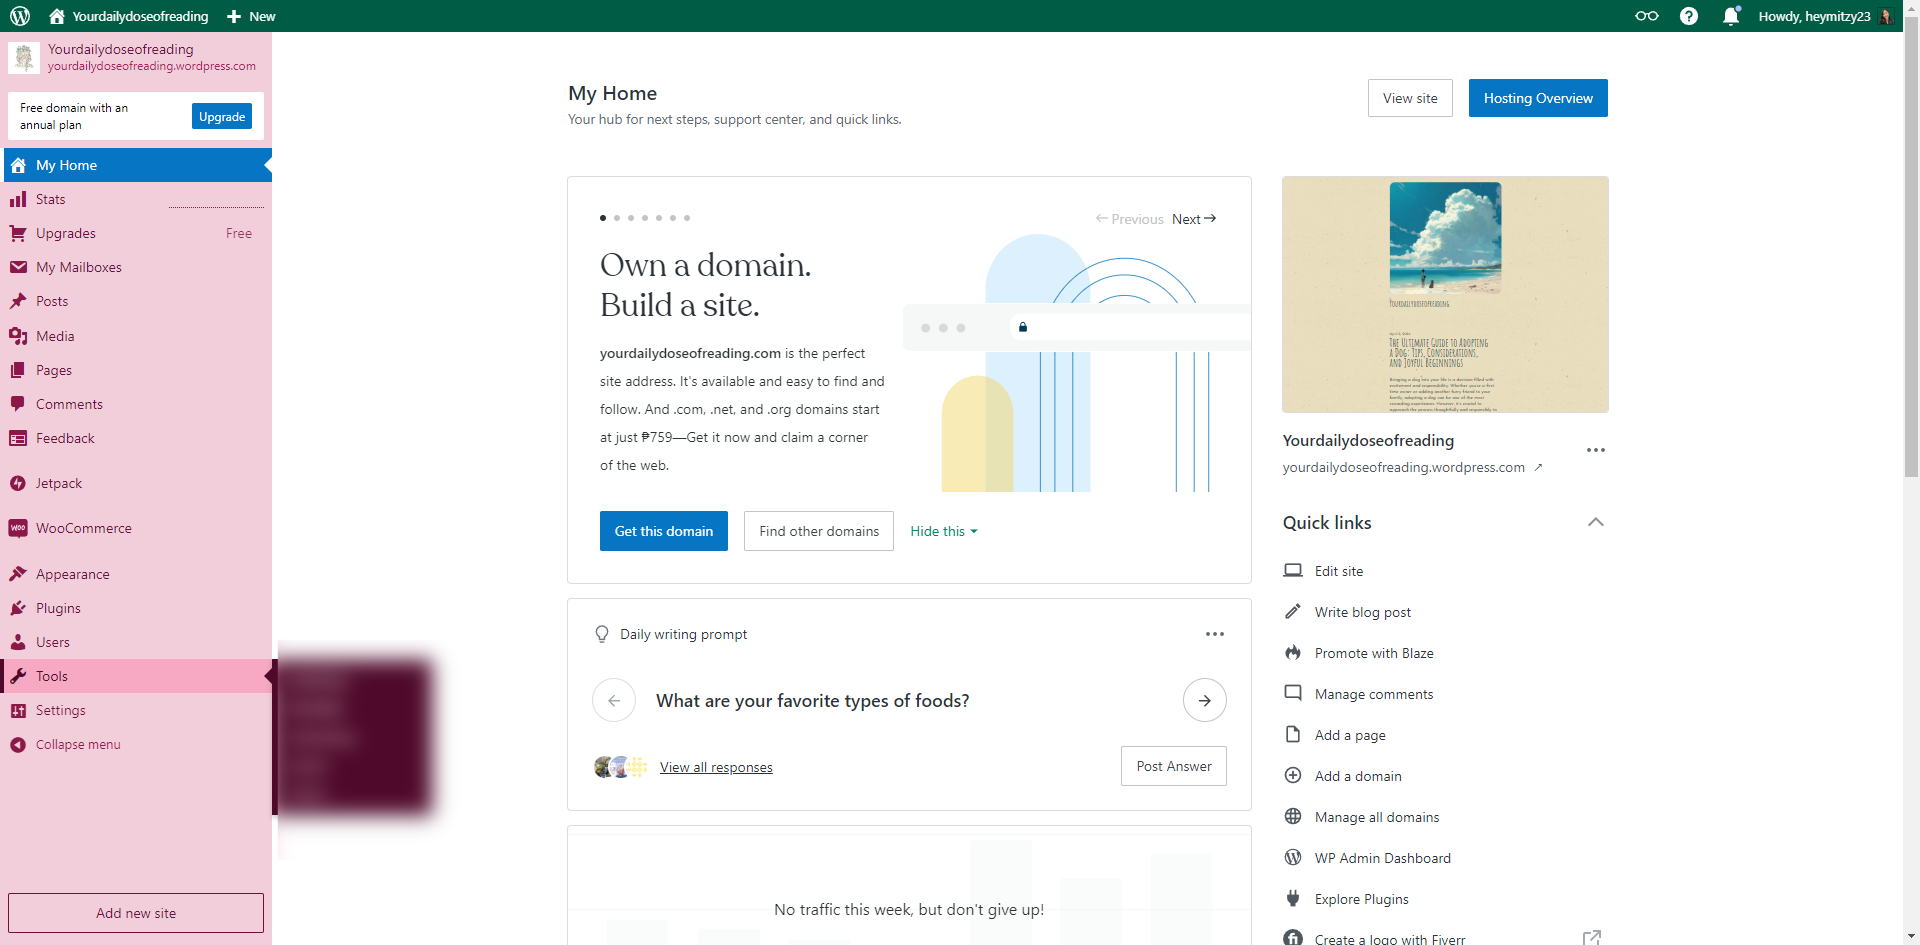Click the Promote with Blaze flame icon
Image resolution: width=1920 pixels, height=945 pixels.
(1293, 653)
